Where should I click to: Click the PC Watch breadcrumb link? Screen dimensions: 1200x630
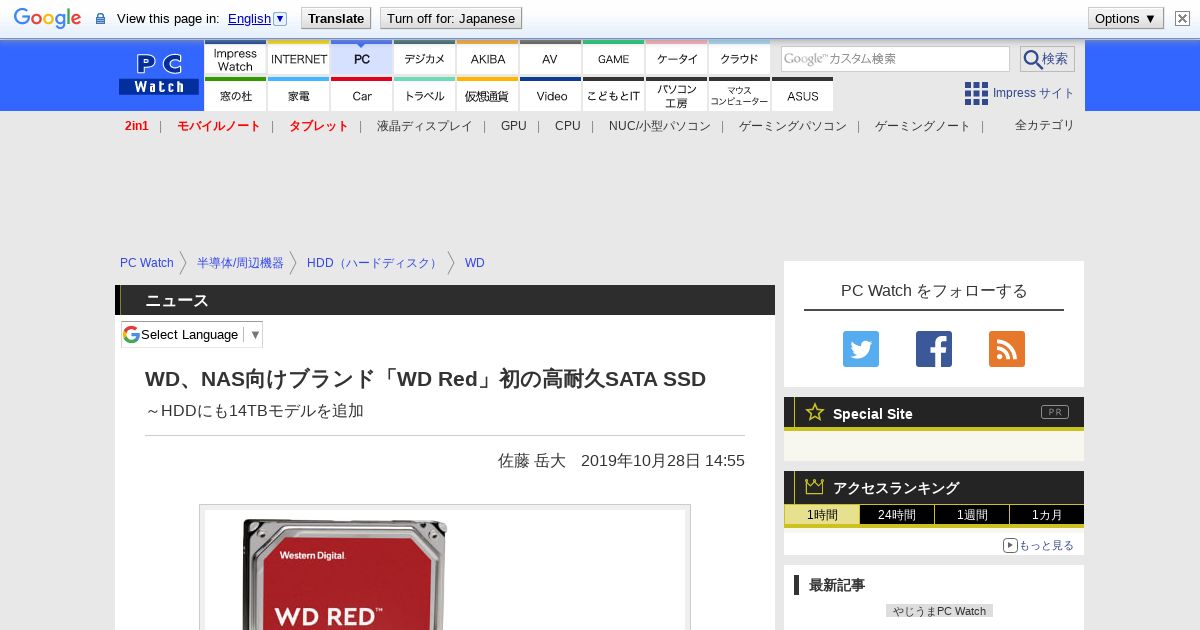tap(147, 263)
